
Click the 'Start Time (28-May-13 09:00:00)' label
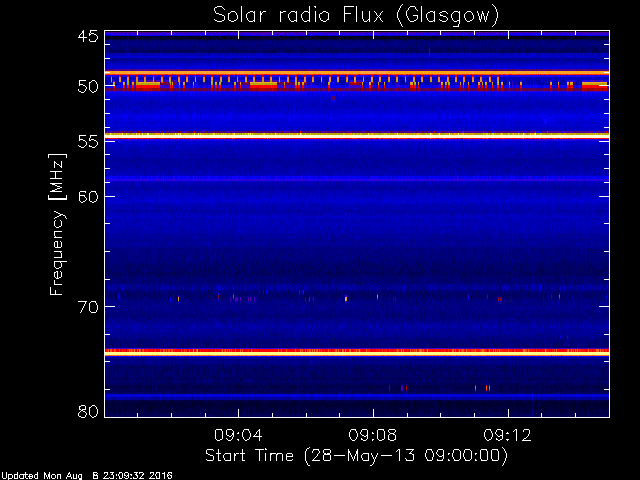(x=356, y=455)
